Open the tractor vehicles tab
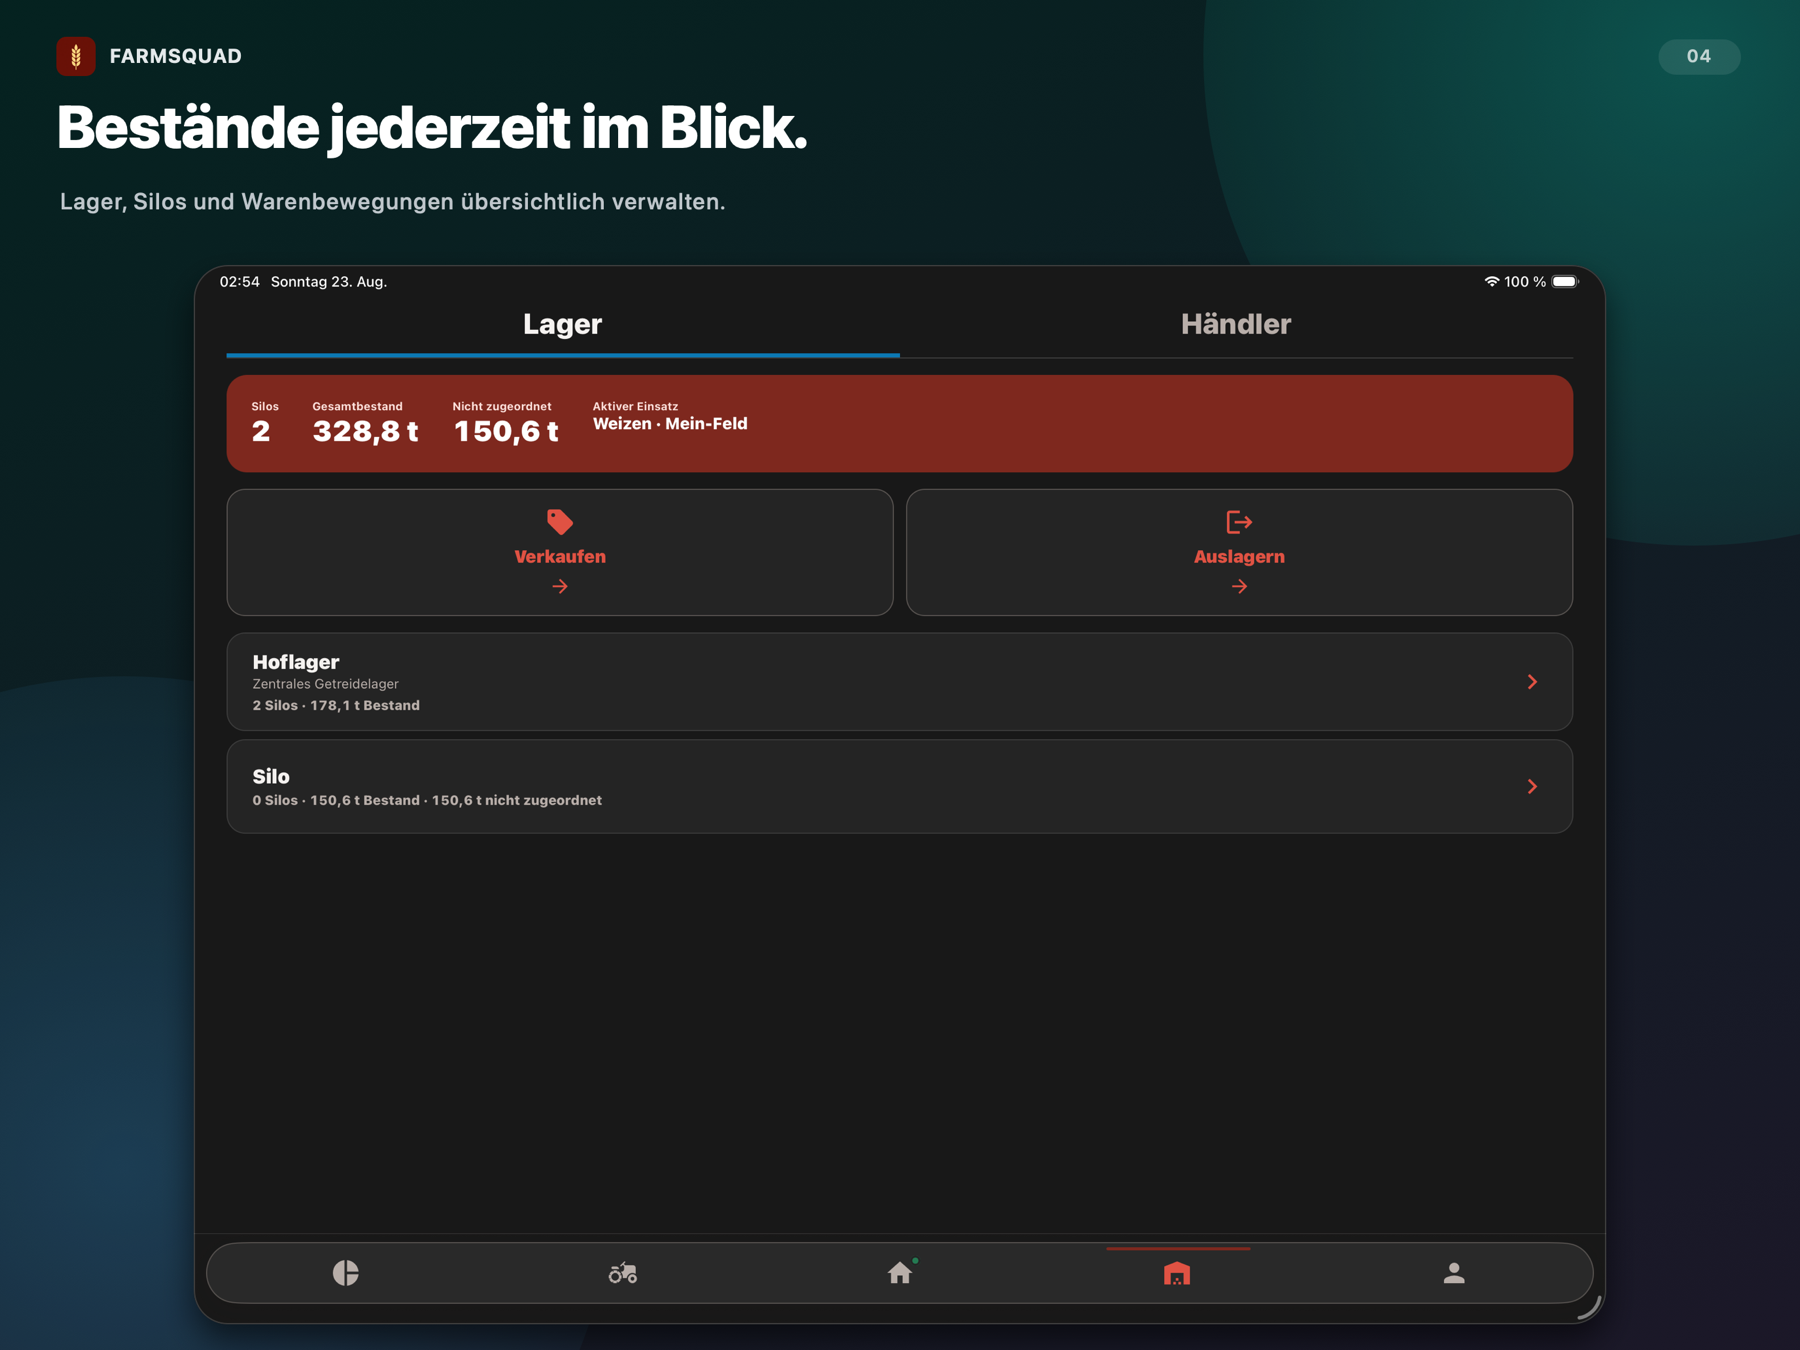1800x1350 pixels. coord(623,1272)
